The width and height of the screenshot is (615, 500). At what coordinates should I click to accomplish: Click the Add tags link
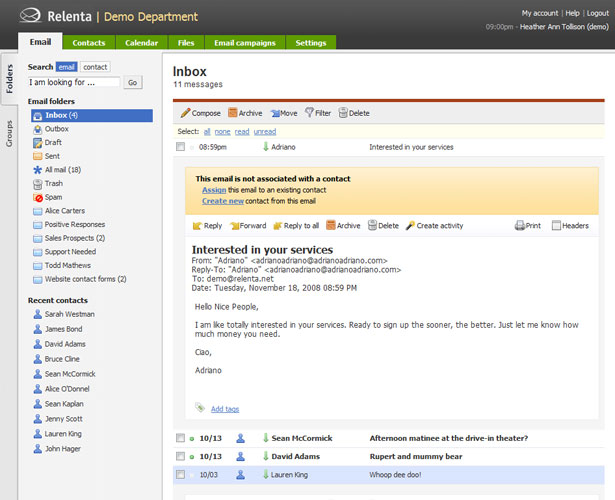pos(225,409)
